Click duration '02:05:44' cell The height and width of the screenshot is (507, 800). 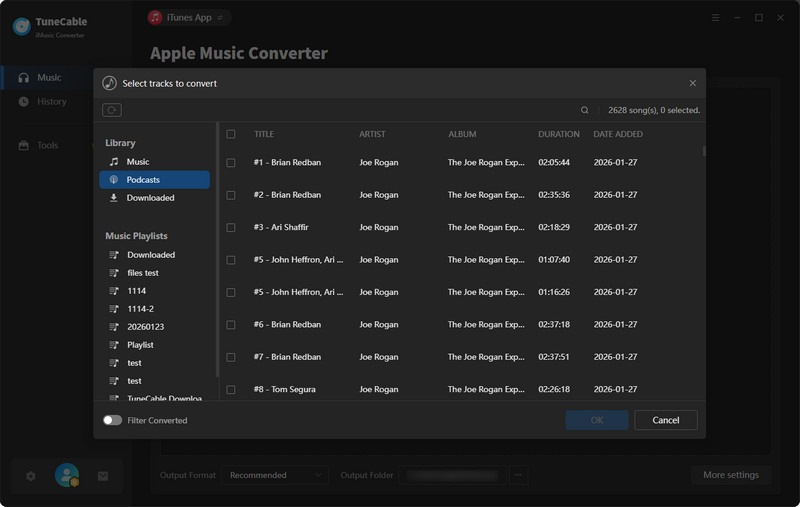click(554, 162)
